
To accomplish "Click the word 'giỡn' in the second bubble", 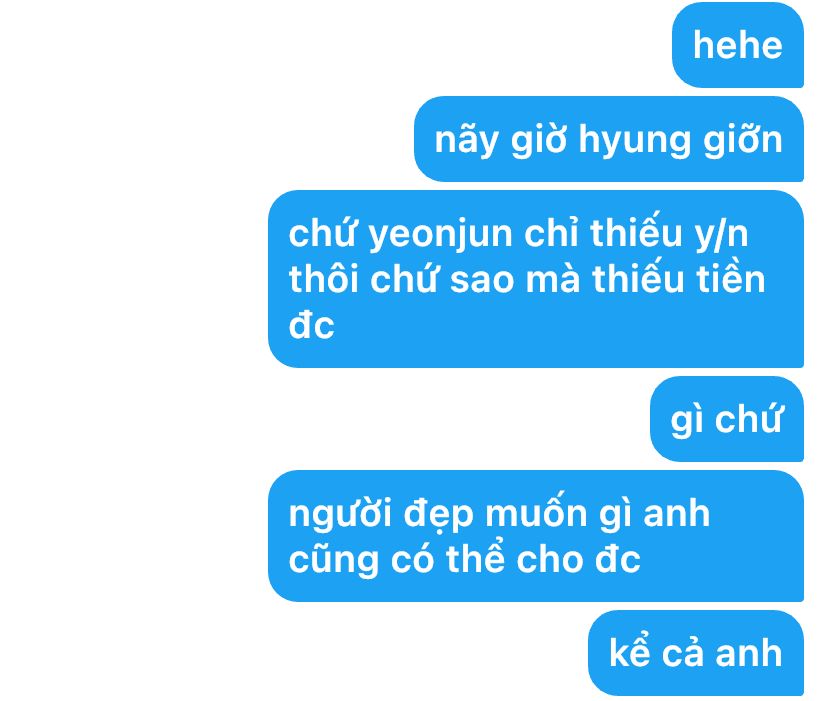I will 742,142.
